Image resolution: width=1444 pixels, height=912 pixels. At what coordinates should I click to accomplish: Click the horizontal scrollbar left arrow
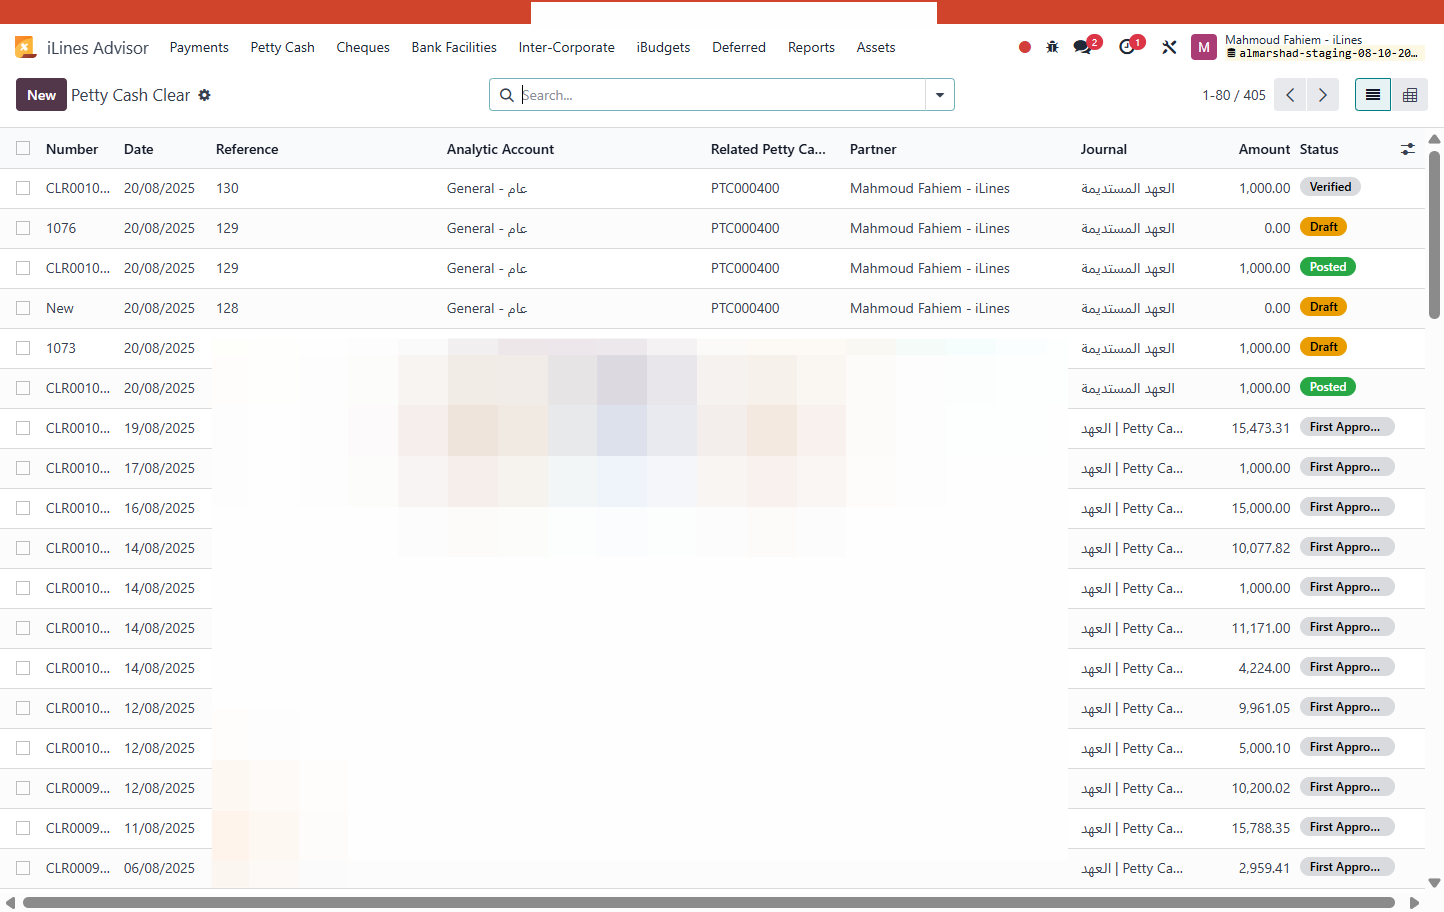point(10,903)
